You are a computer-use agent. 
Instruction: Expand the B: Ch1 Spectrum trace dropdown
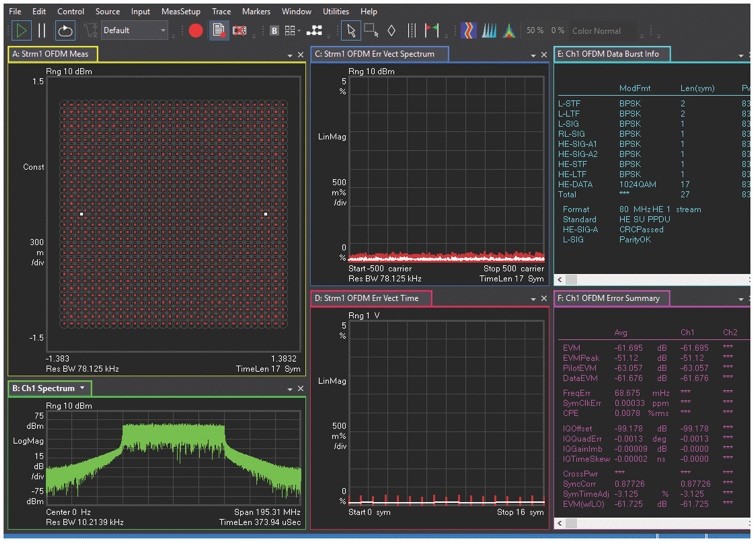click(83, 387)
